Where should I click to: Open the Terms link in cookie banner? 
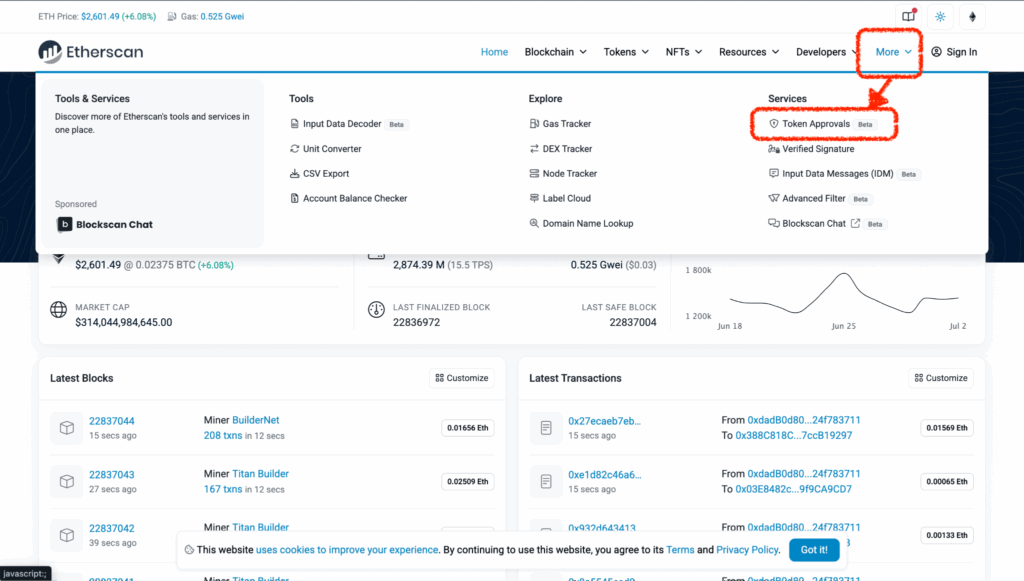pyautogui.click(x=680, y=550)
